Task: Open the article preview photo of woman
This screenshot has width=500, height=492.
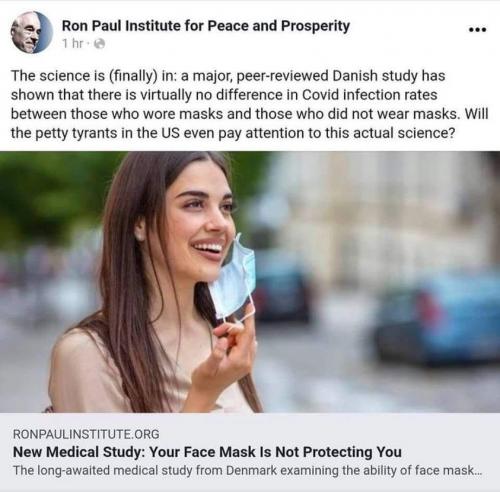Action: 250,282
